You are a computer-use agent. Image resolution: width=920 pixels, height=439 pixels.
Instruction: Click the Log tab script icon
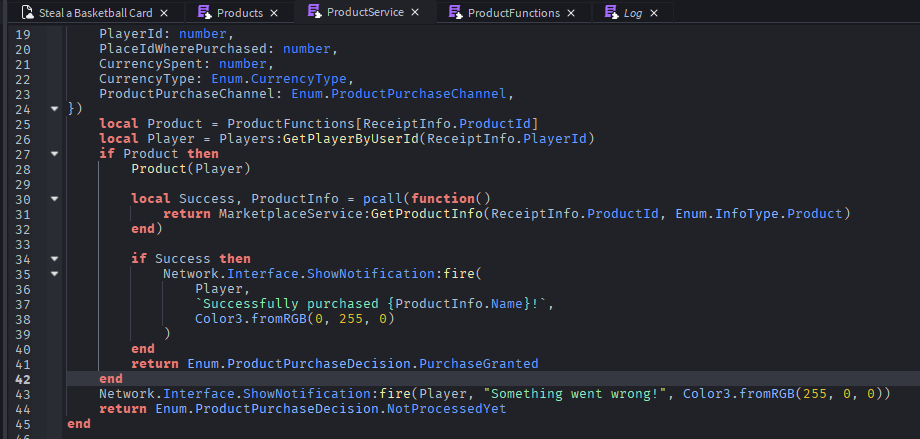pos(611,12)
